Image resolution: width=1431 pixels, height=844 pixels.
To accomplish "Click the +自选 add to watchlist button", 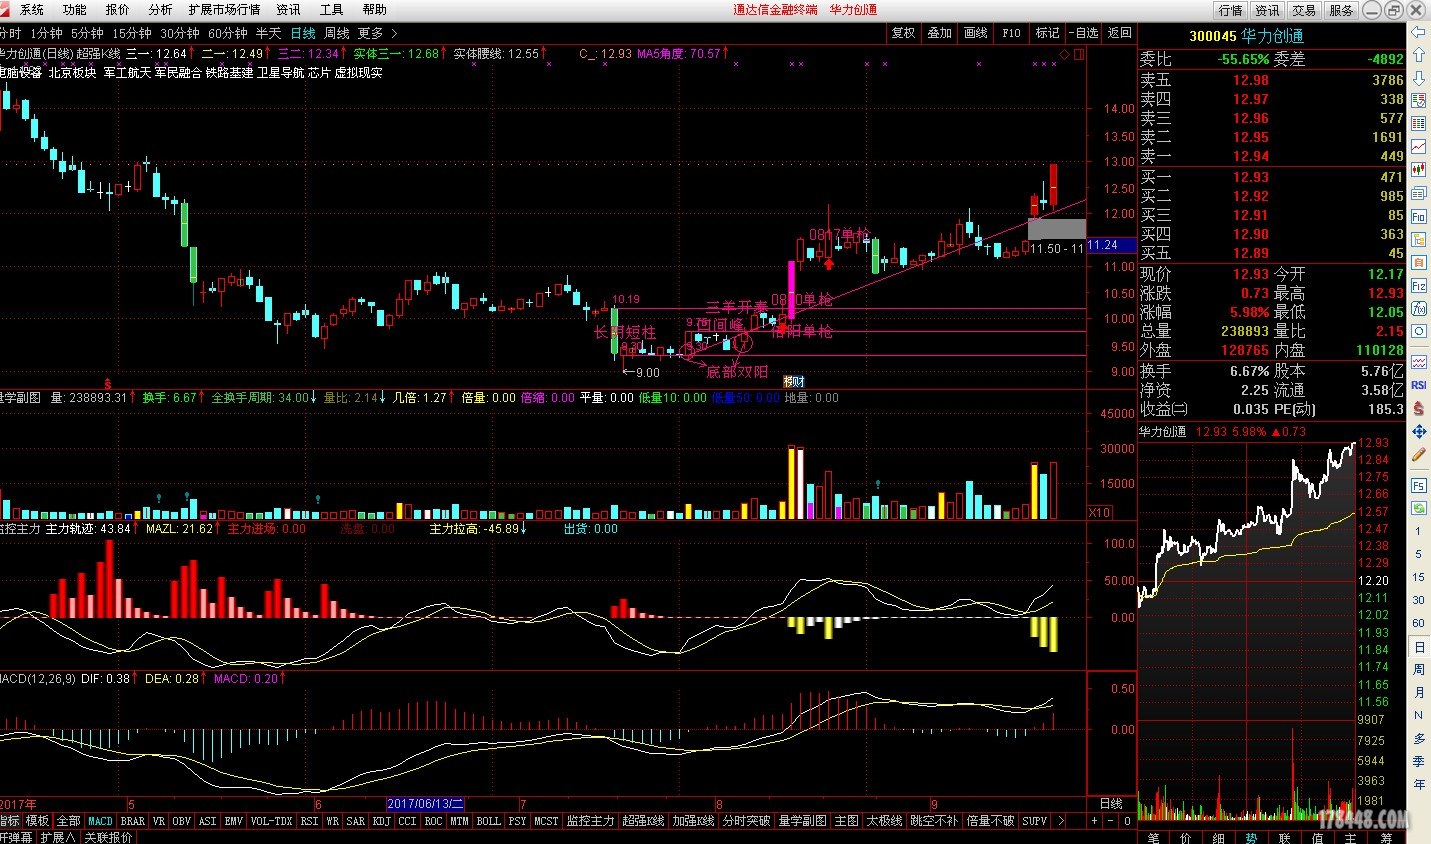I will 1083,33.
